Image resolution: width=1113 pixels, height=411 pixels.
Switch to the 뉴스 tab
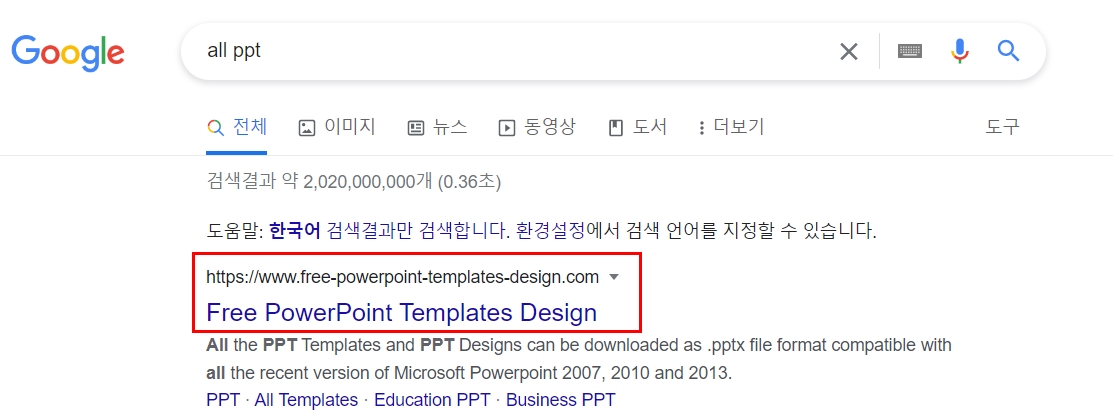click(437, 128)
